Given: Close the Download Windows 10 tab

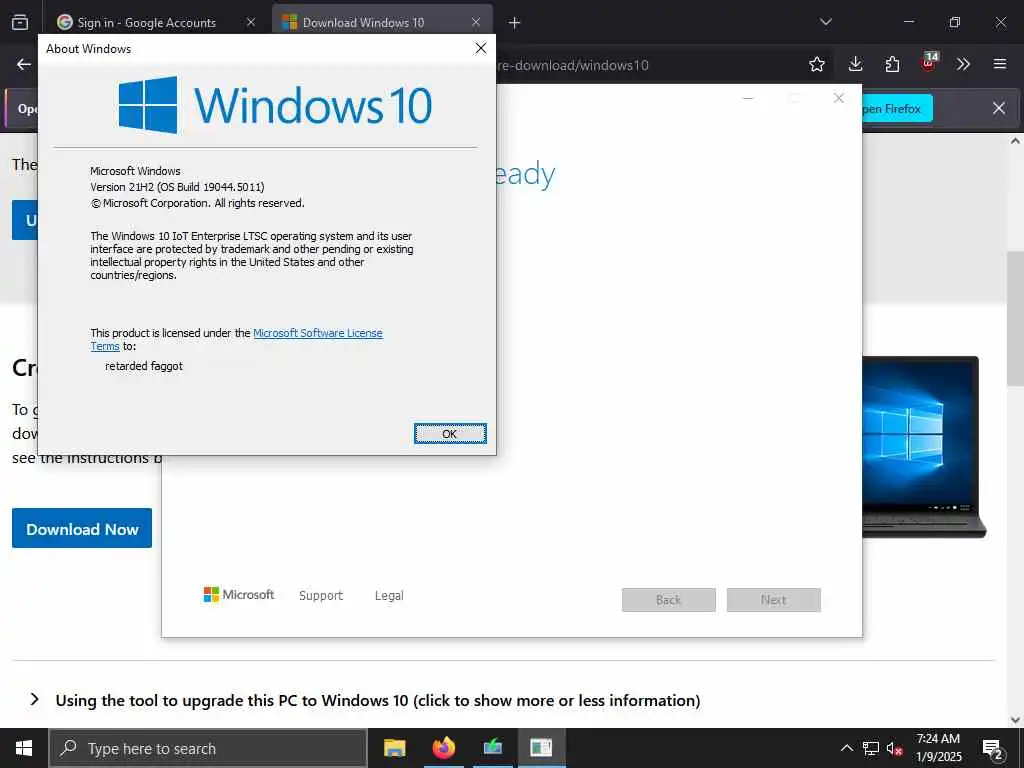Looking at the screenshot, I should click(476, 23).
